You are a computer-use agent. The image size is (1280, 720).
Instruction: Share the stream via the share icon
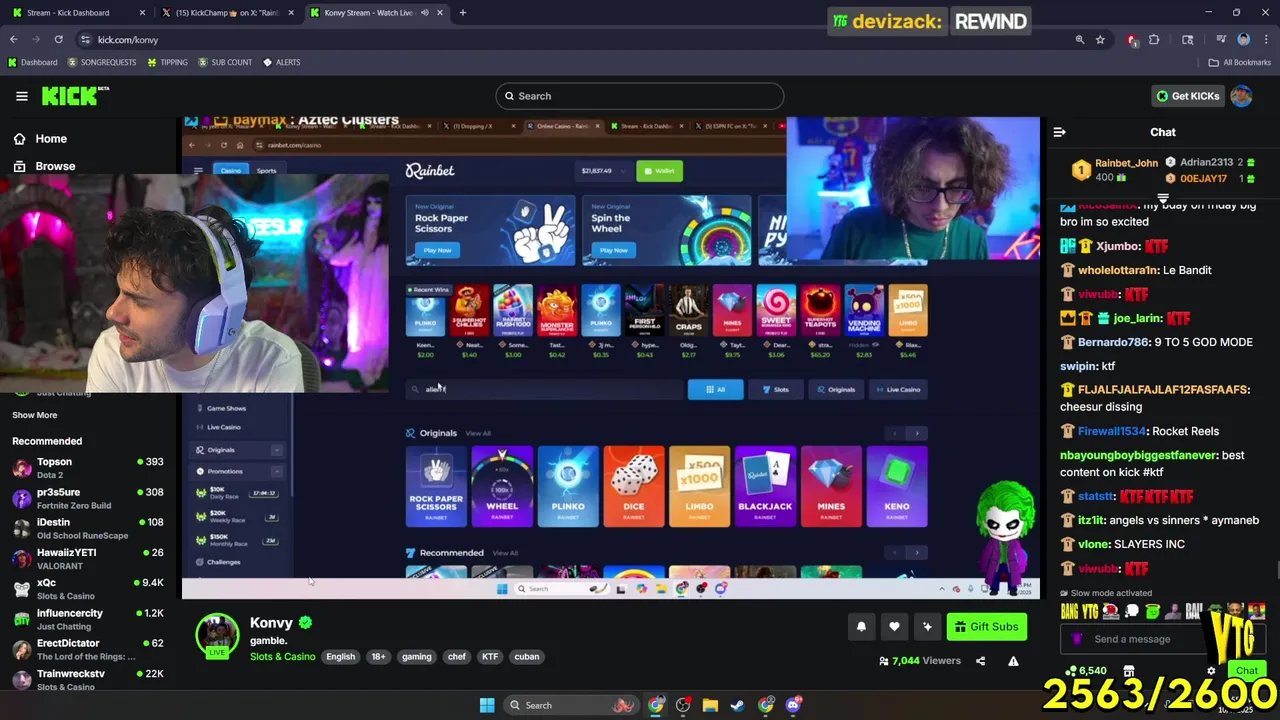click(x=980, y=661)
